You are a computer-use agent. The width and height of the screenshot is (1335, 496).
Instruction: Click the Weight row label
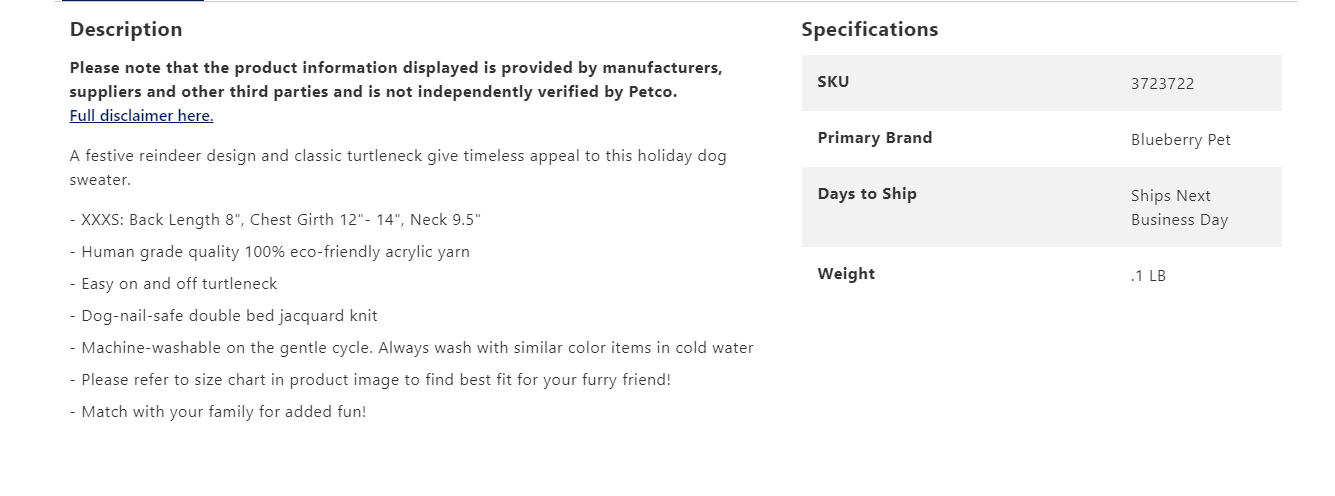pyautogui.click(x=846, y=274)
